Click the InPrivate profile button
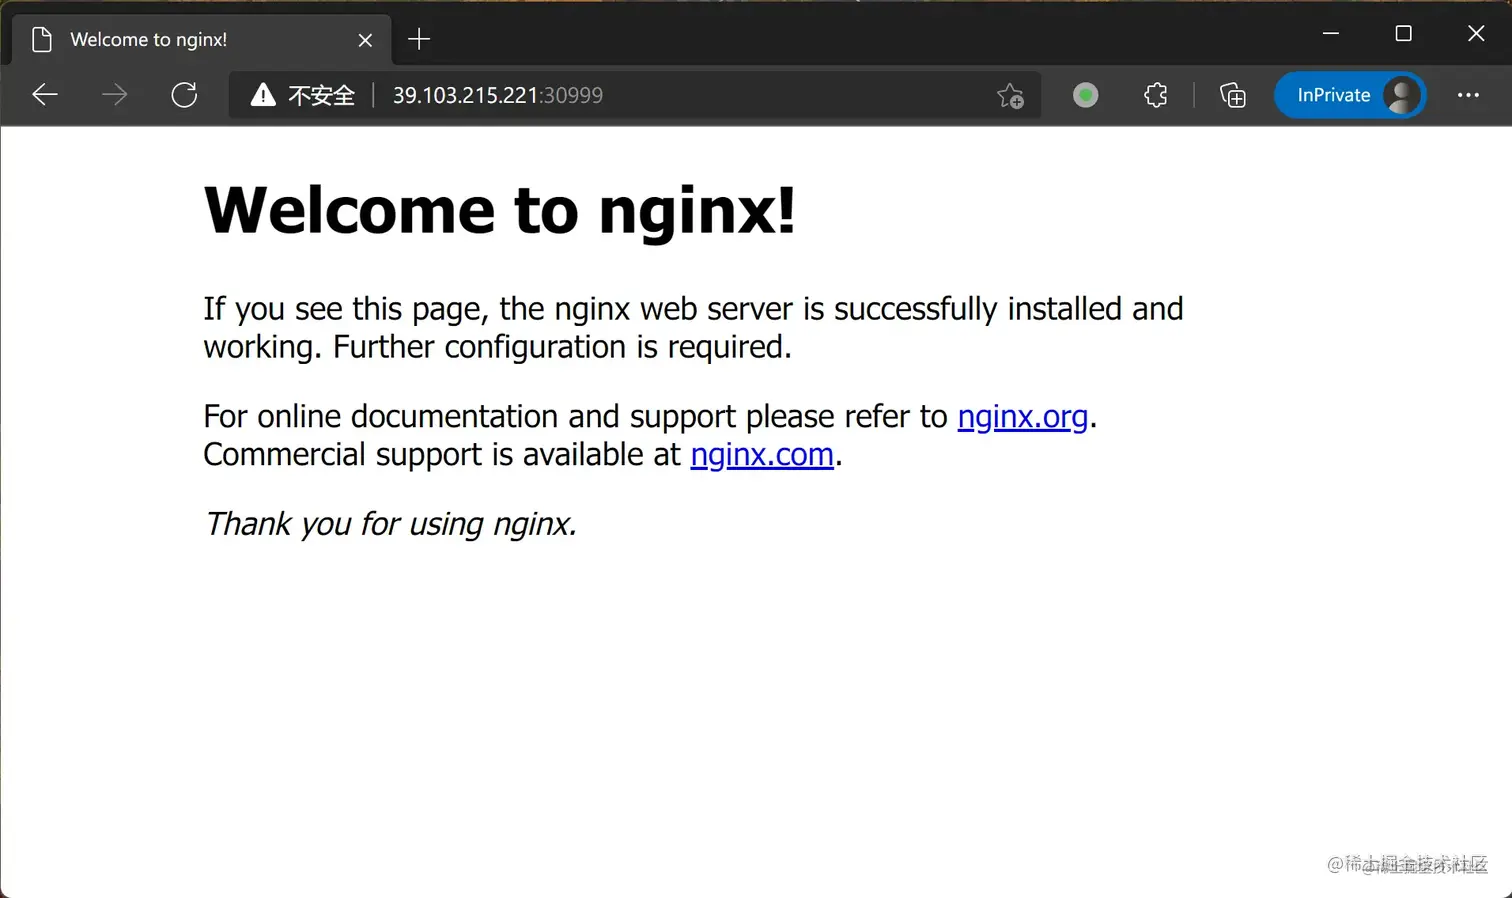Screen dimensions: 1512x898 1350,95
